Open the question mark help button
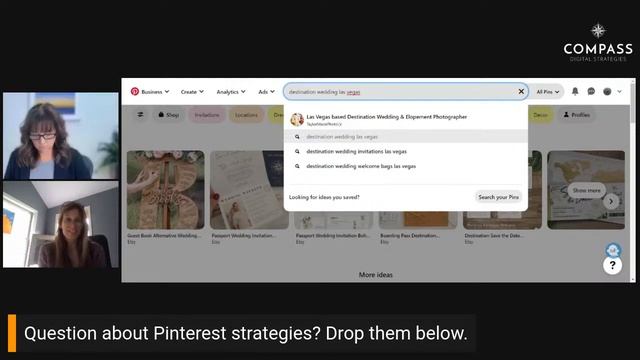 [x=612, y=265]
